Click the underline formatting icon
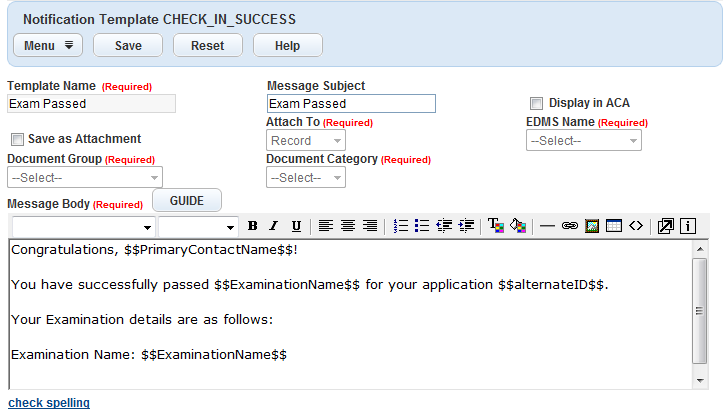The width and height of the screenshot is (725, 414). (x=296, y=226)
